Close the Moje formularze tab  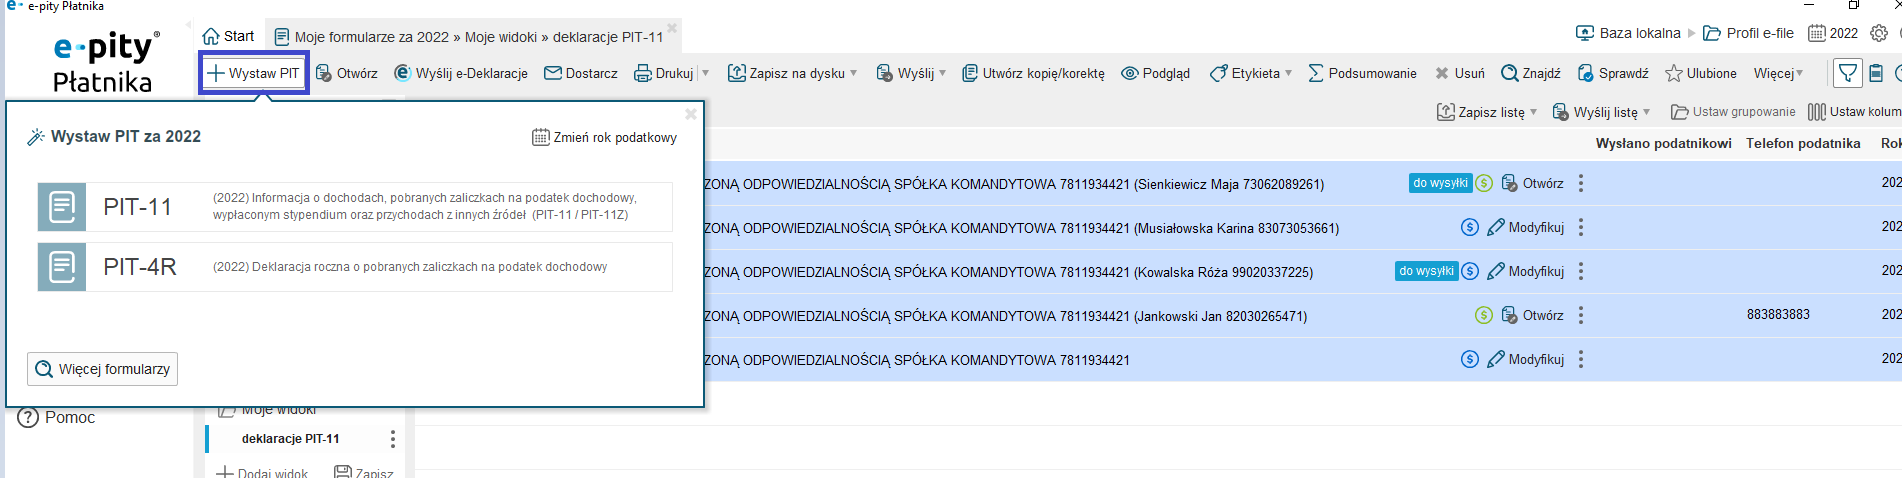coord(672,28)
